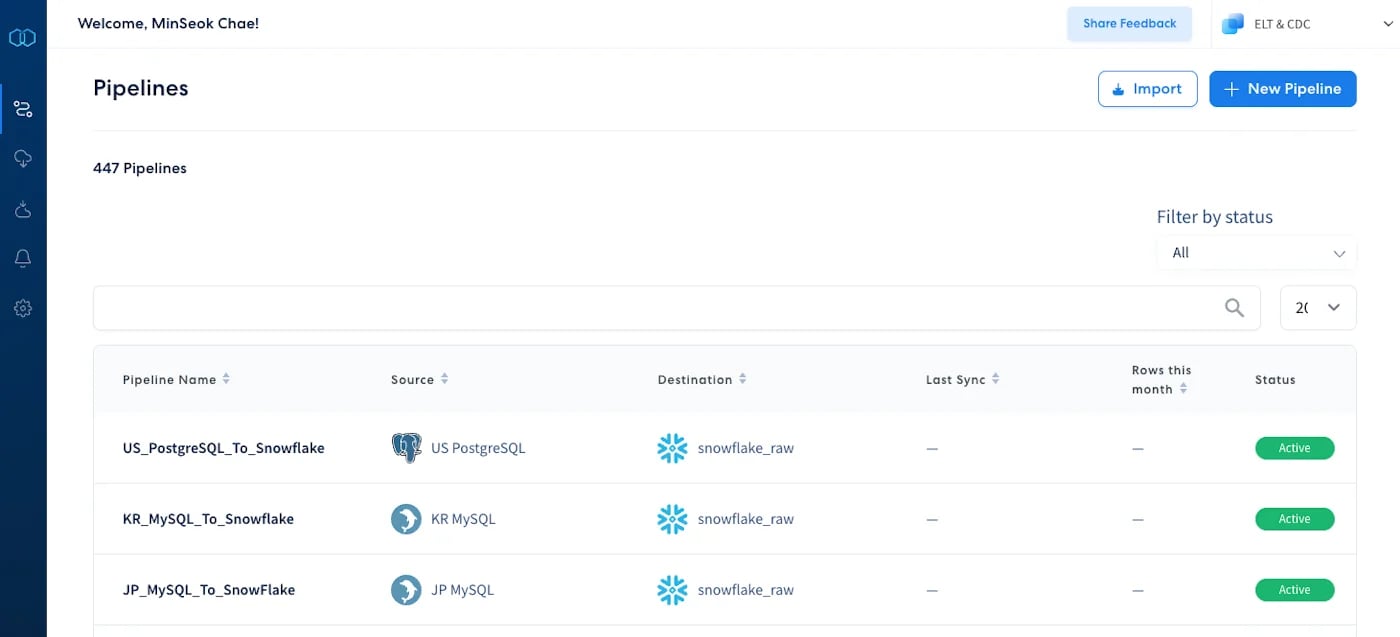Click the Pipelines page heading
The image size is (1400, 637).
[x=141, y=88]
